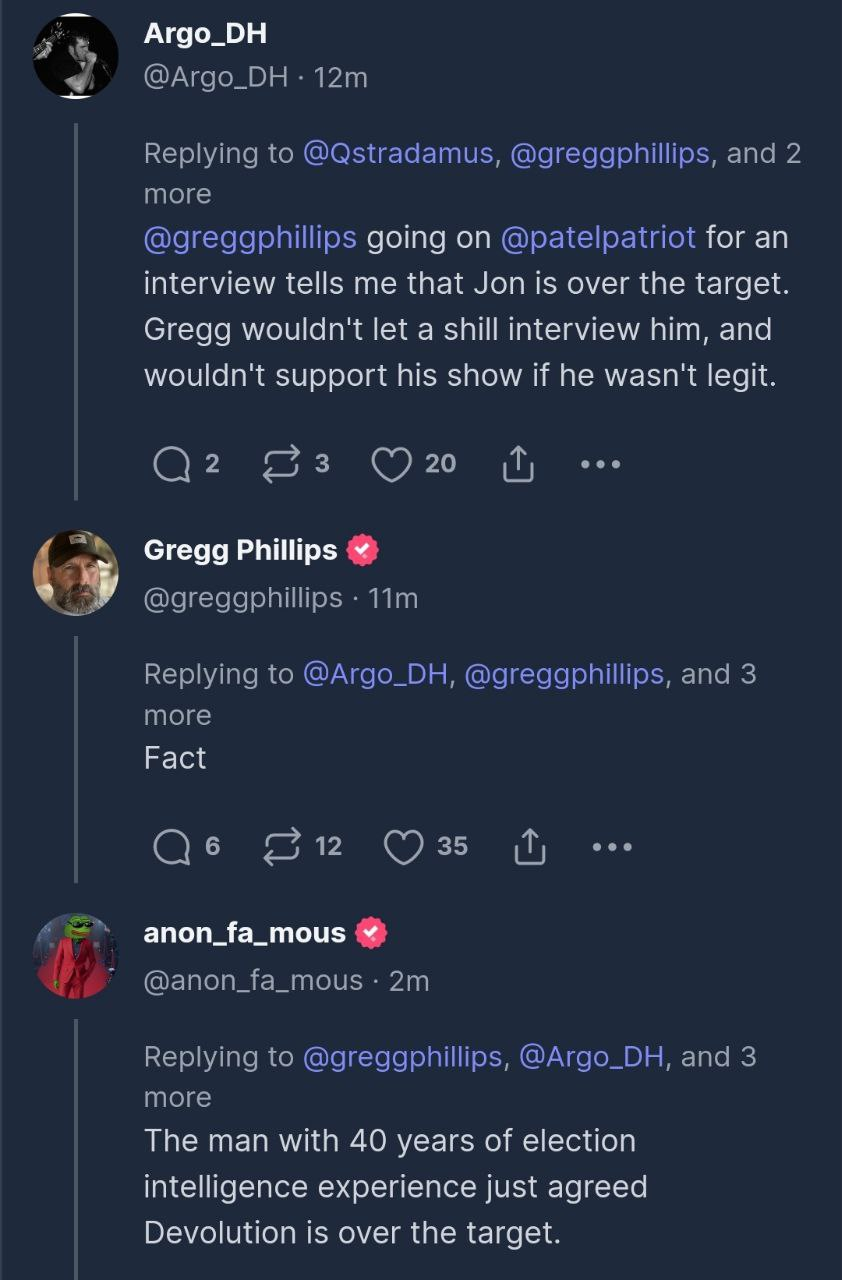Open the Gregg Phillips display name
The image size is (842, 1280).
tap(240, 550)
